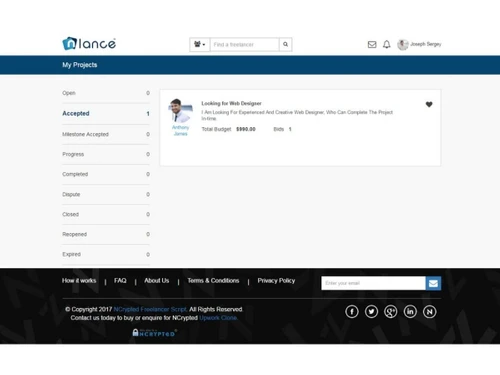
Task: Open the Joseph Sergey user menu
Action: [426, 44]
